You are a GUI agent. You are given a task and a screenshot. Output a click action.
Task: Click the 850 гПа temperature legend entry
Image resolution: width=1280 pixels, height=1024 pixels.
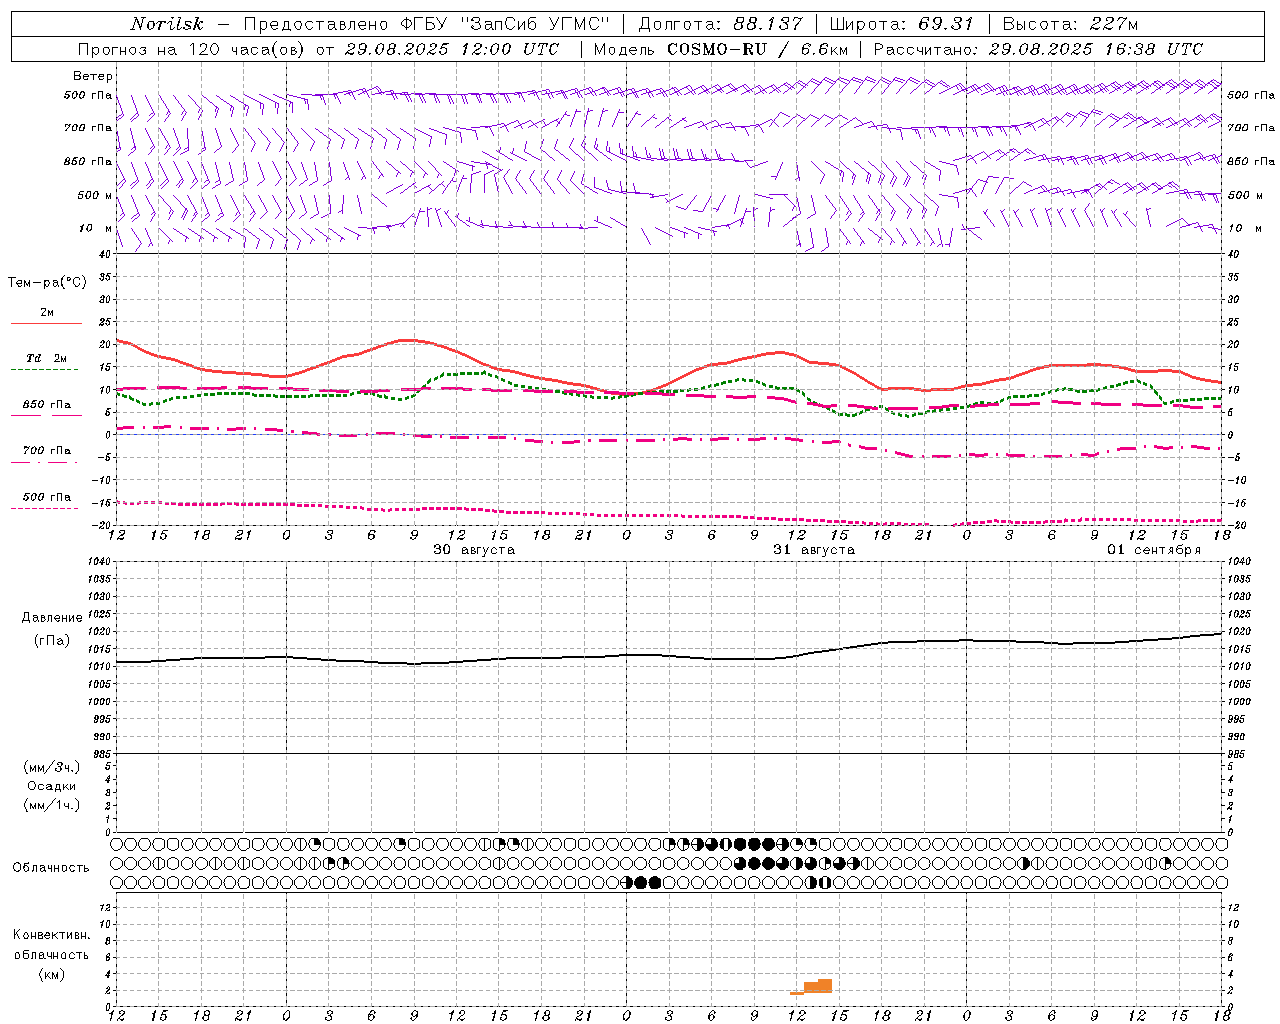point(46,405)
